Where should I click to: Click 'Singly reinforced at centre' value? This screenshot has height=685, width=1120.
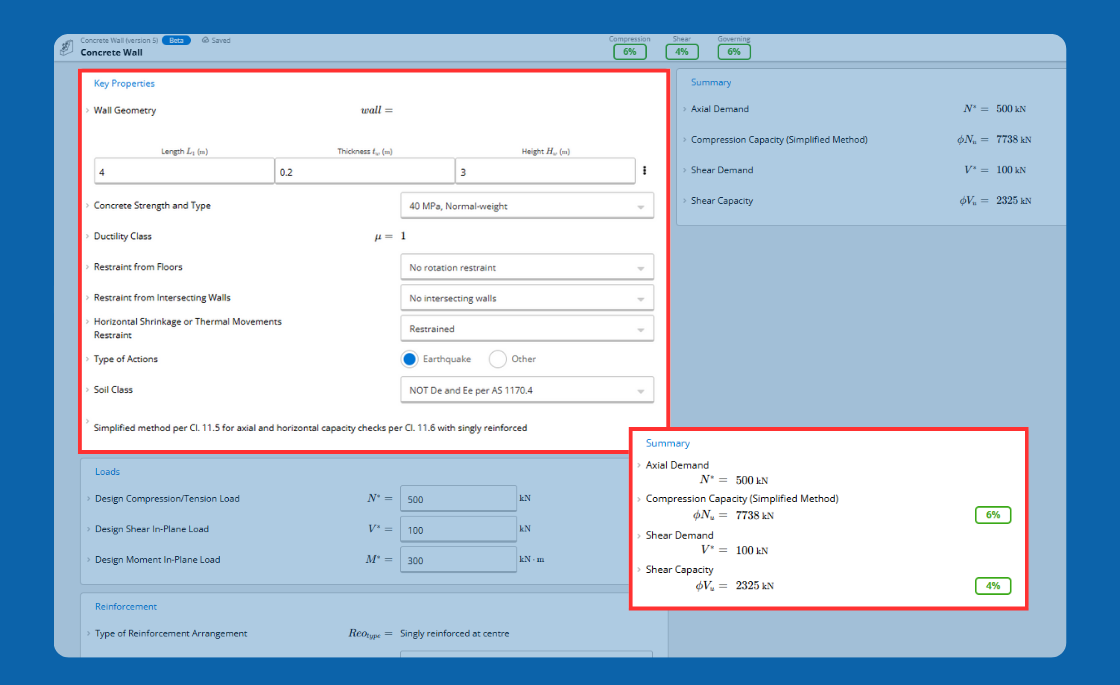[454, 634]
